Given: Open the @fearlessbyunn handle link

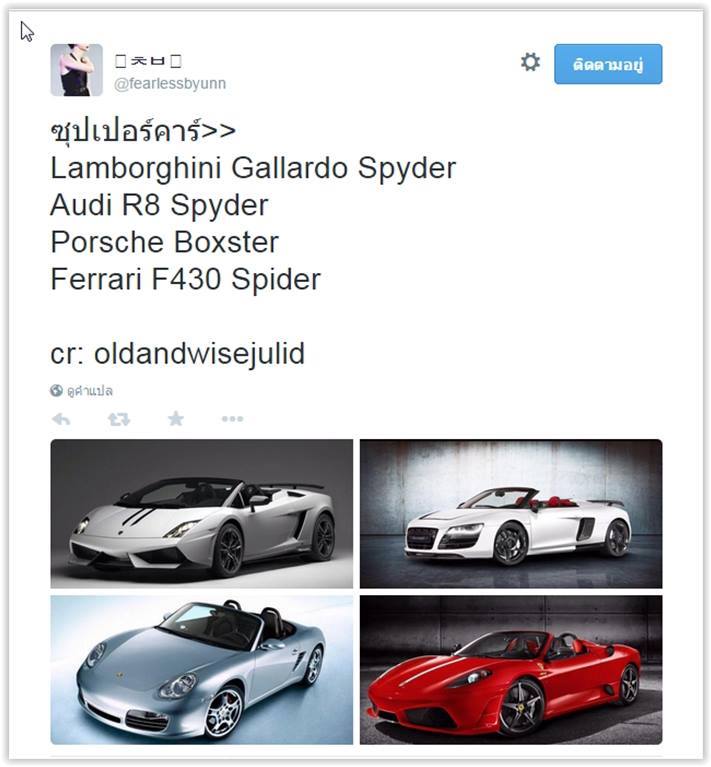Looking at the screenshot, I should pyautogui.click(x=170, y=84).
